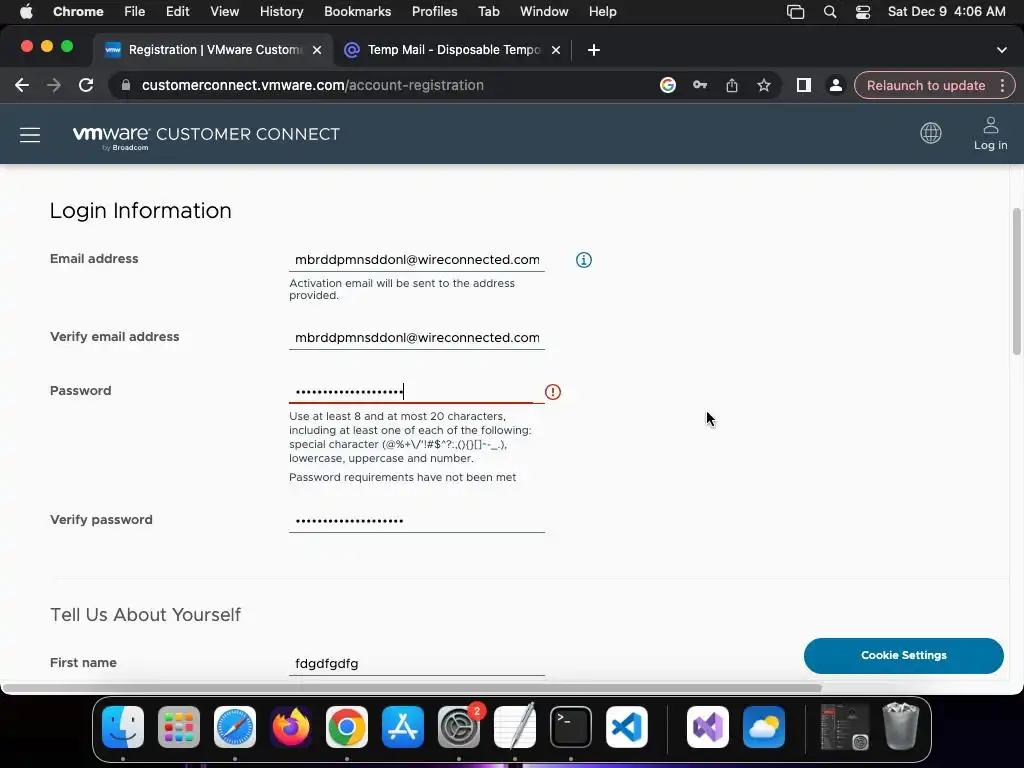Open Finder from the dock

tap(123, 727)
